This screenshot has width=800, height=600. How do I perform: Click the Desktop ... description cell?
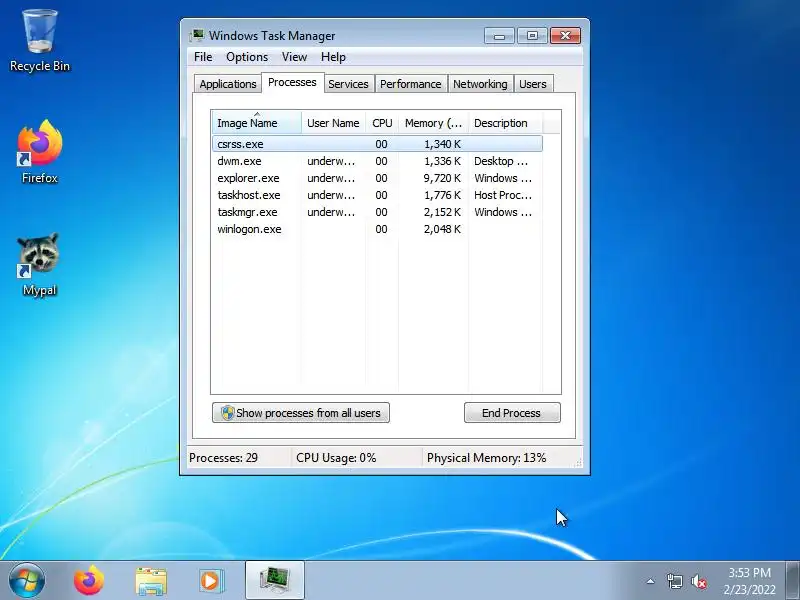[501, 161]
